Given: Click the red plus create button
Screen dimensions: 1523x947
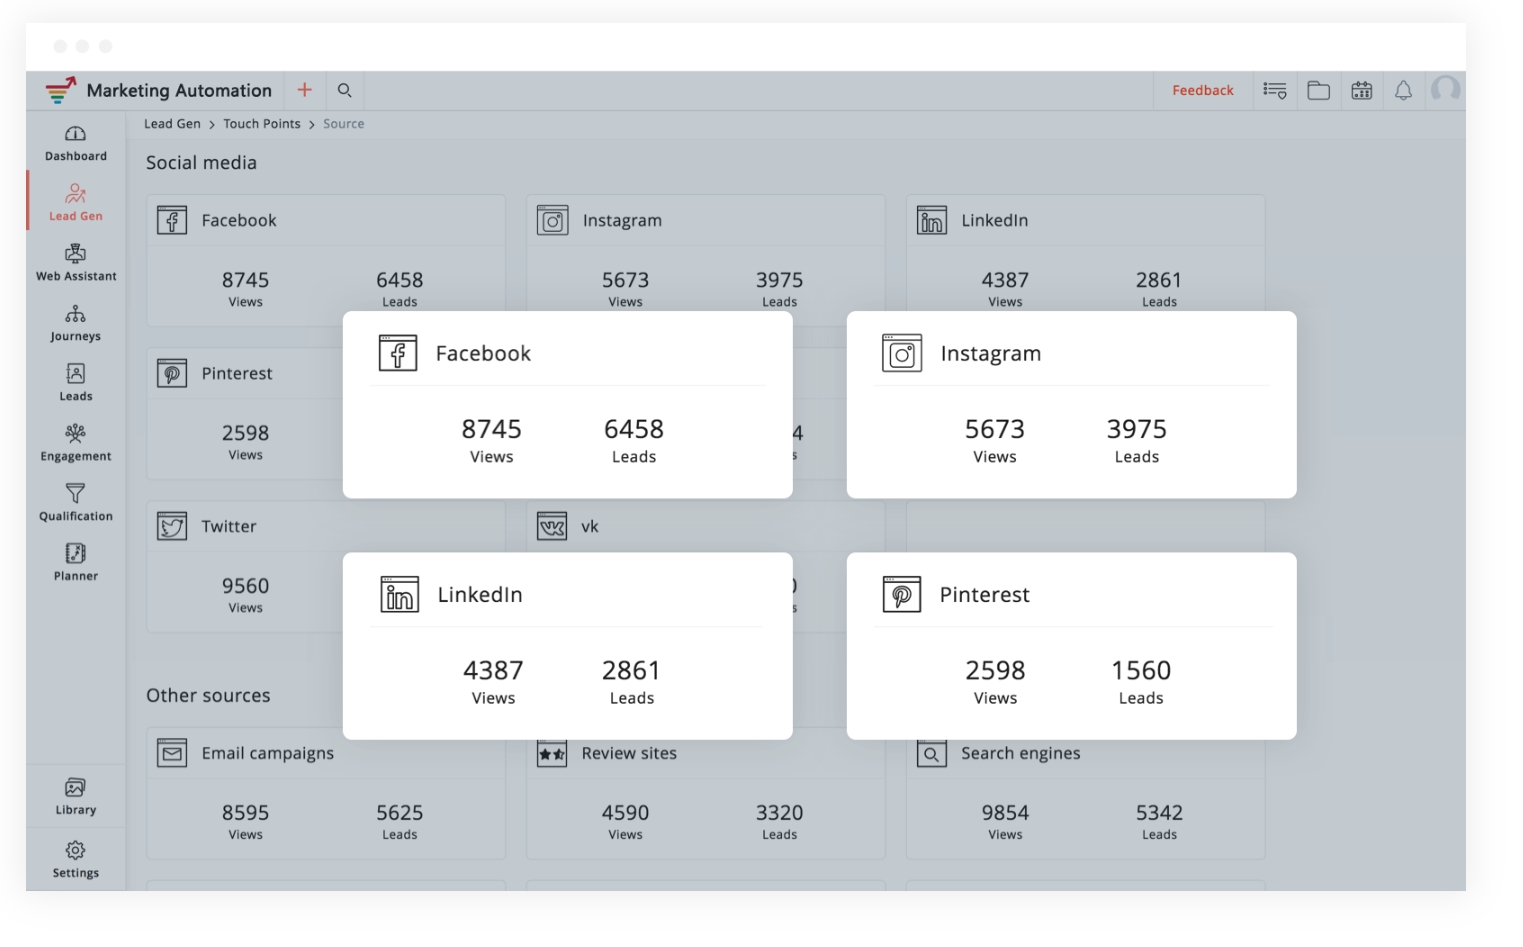Looking at the screenshot, I should coord(304,90).
